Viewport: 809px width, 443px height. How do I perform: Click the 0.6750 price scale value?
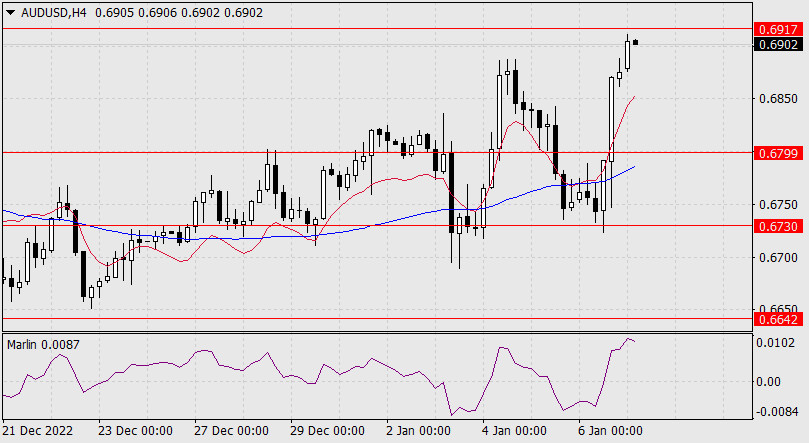point(778,205)
